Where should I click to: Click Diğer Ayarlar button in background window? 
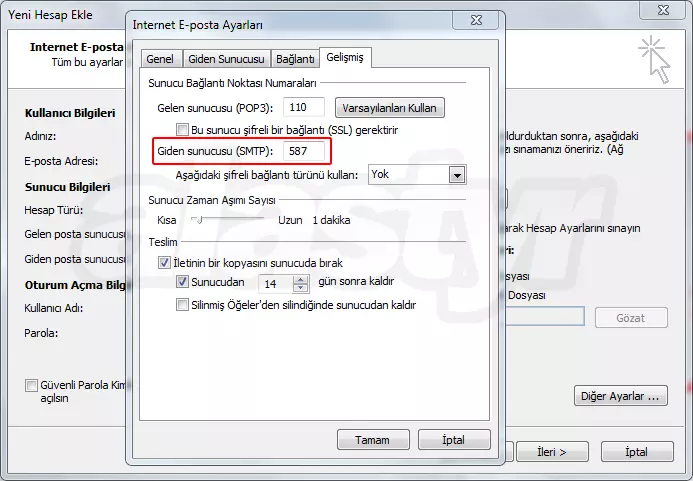coord(621,396)
